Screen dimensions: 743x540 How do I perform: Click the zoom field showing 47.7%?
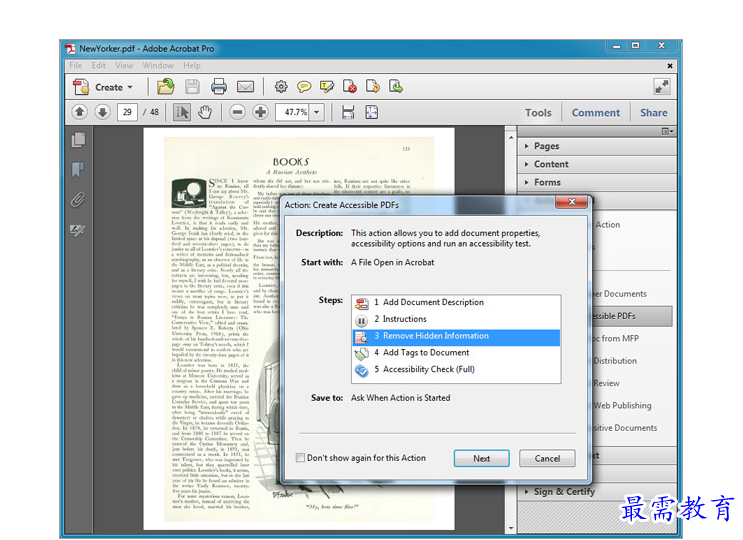click(x=293, y=112)
